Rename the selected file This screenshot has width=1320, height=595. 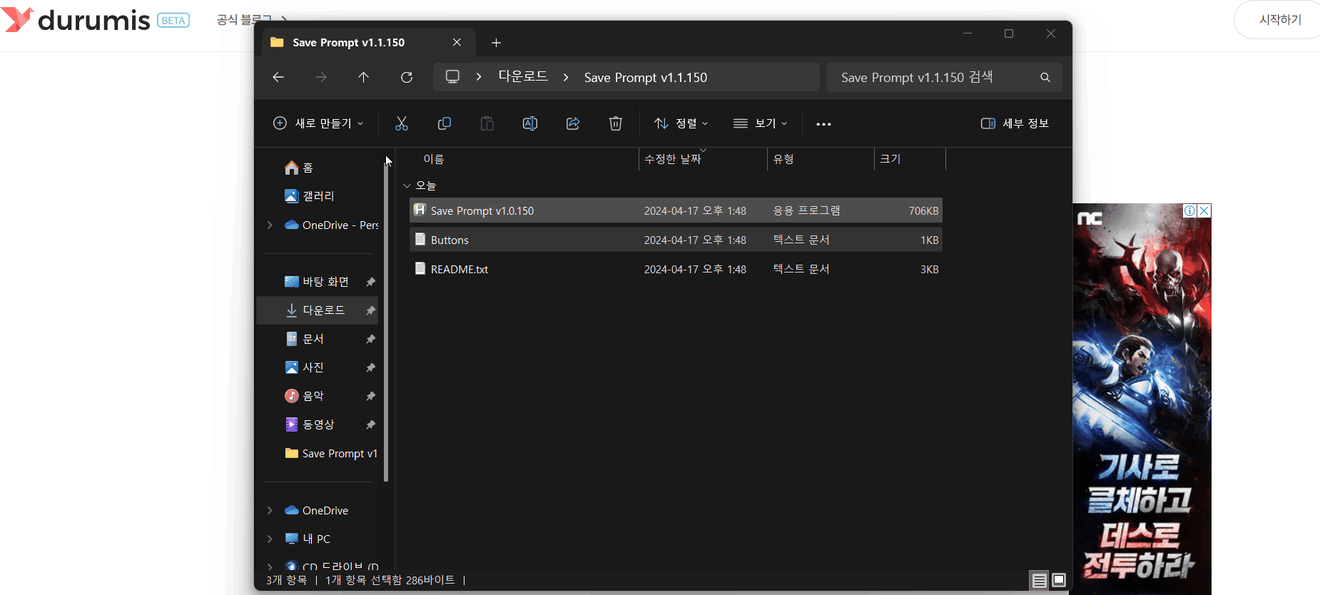pyautogui.click(x=530, y=123)
